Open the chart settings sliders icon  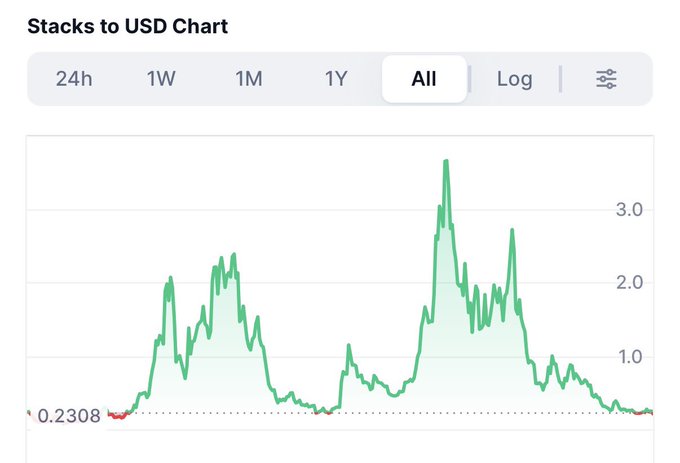point(606,79)
